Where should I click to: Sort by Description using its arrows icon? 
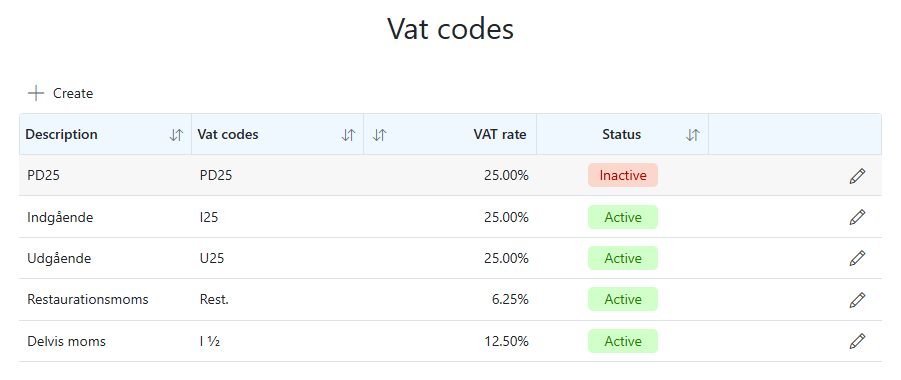pos(176,135)
